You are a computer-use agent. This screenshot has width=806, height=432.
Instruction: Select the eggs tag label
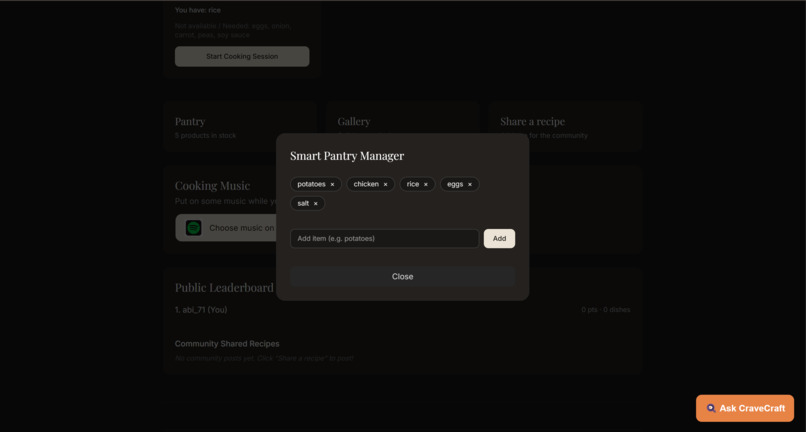pyautogui.click(x=455, y=184)
